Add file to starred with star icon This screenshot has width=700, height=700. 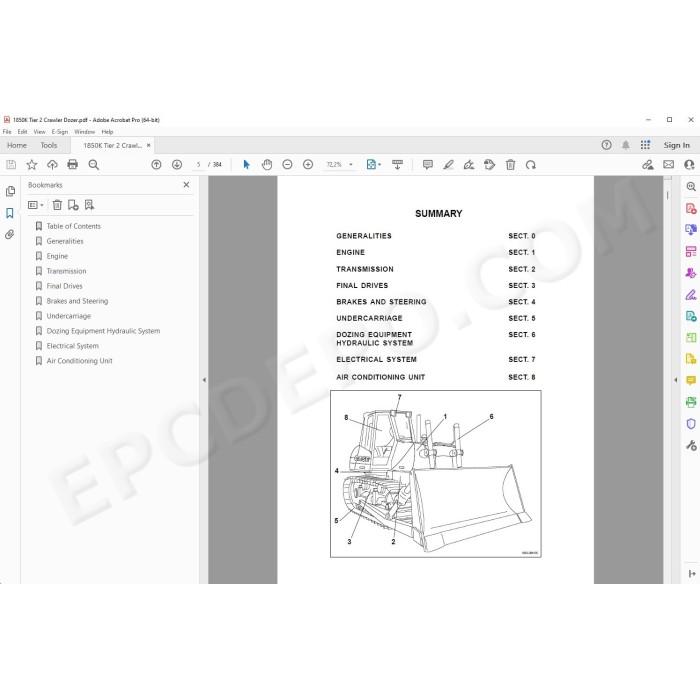[32, 165]
